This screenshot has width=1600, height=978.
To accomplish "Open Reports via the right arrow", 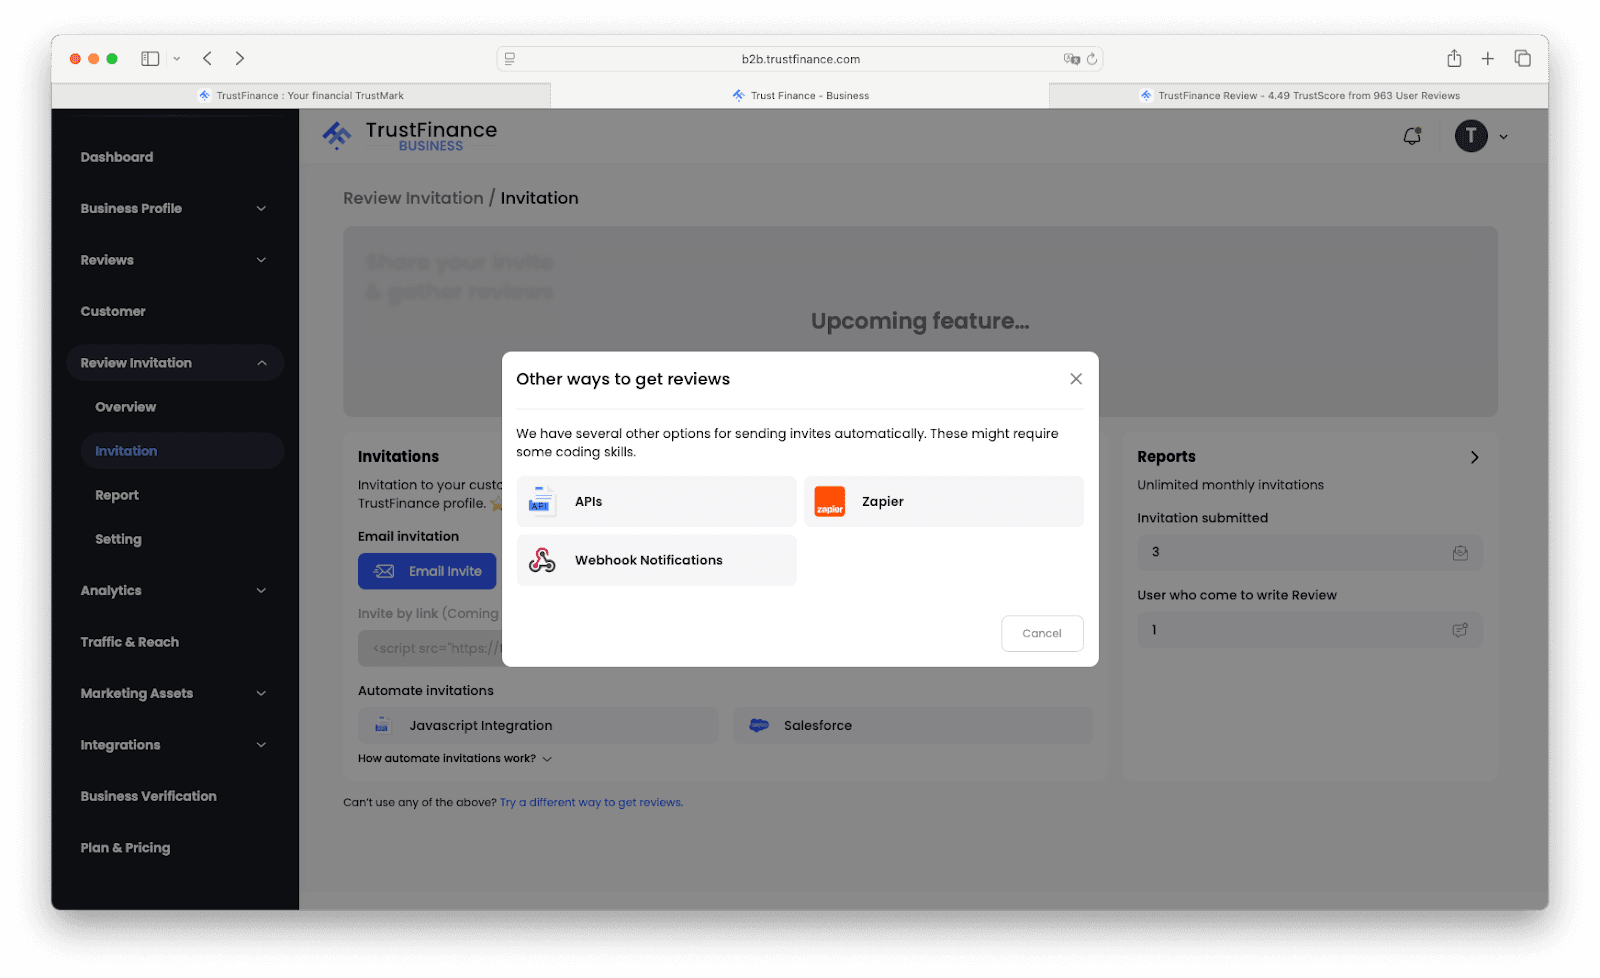I will pyautogui.click(x=1474, y=457).
